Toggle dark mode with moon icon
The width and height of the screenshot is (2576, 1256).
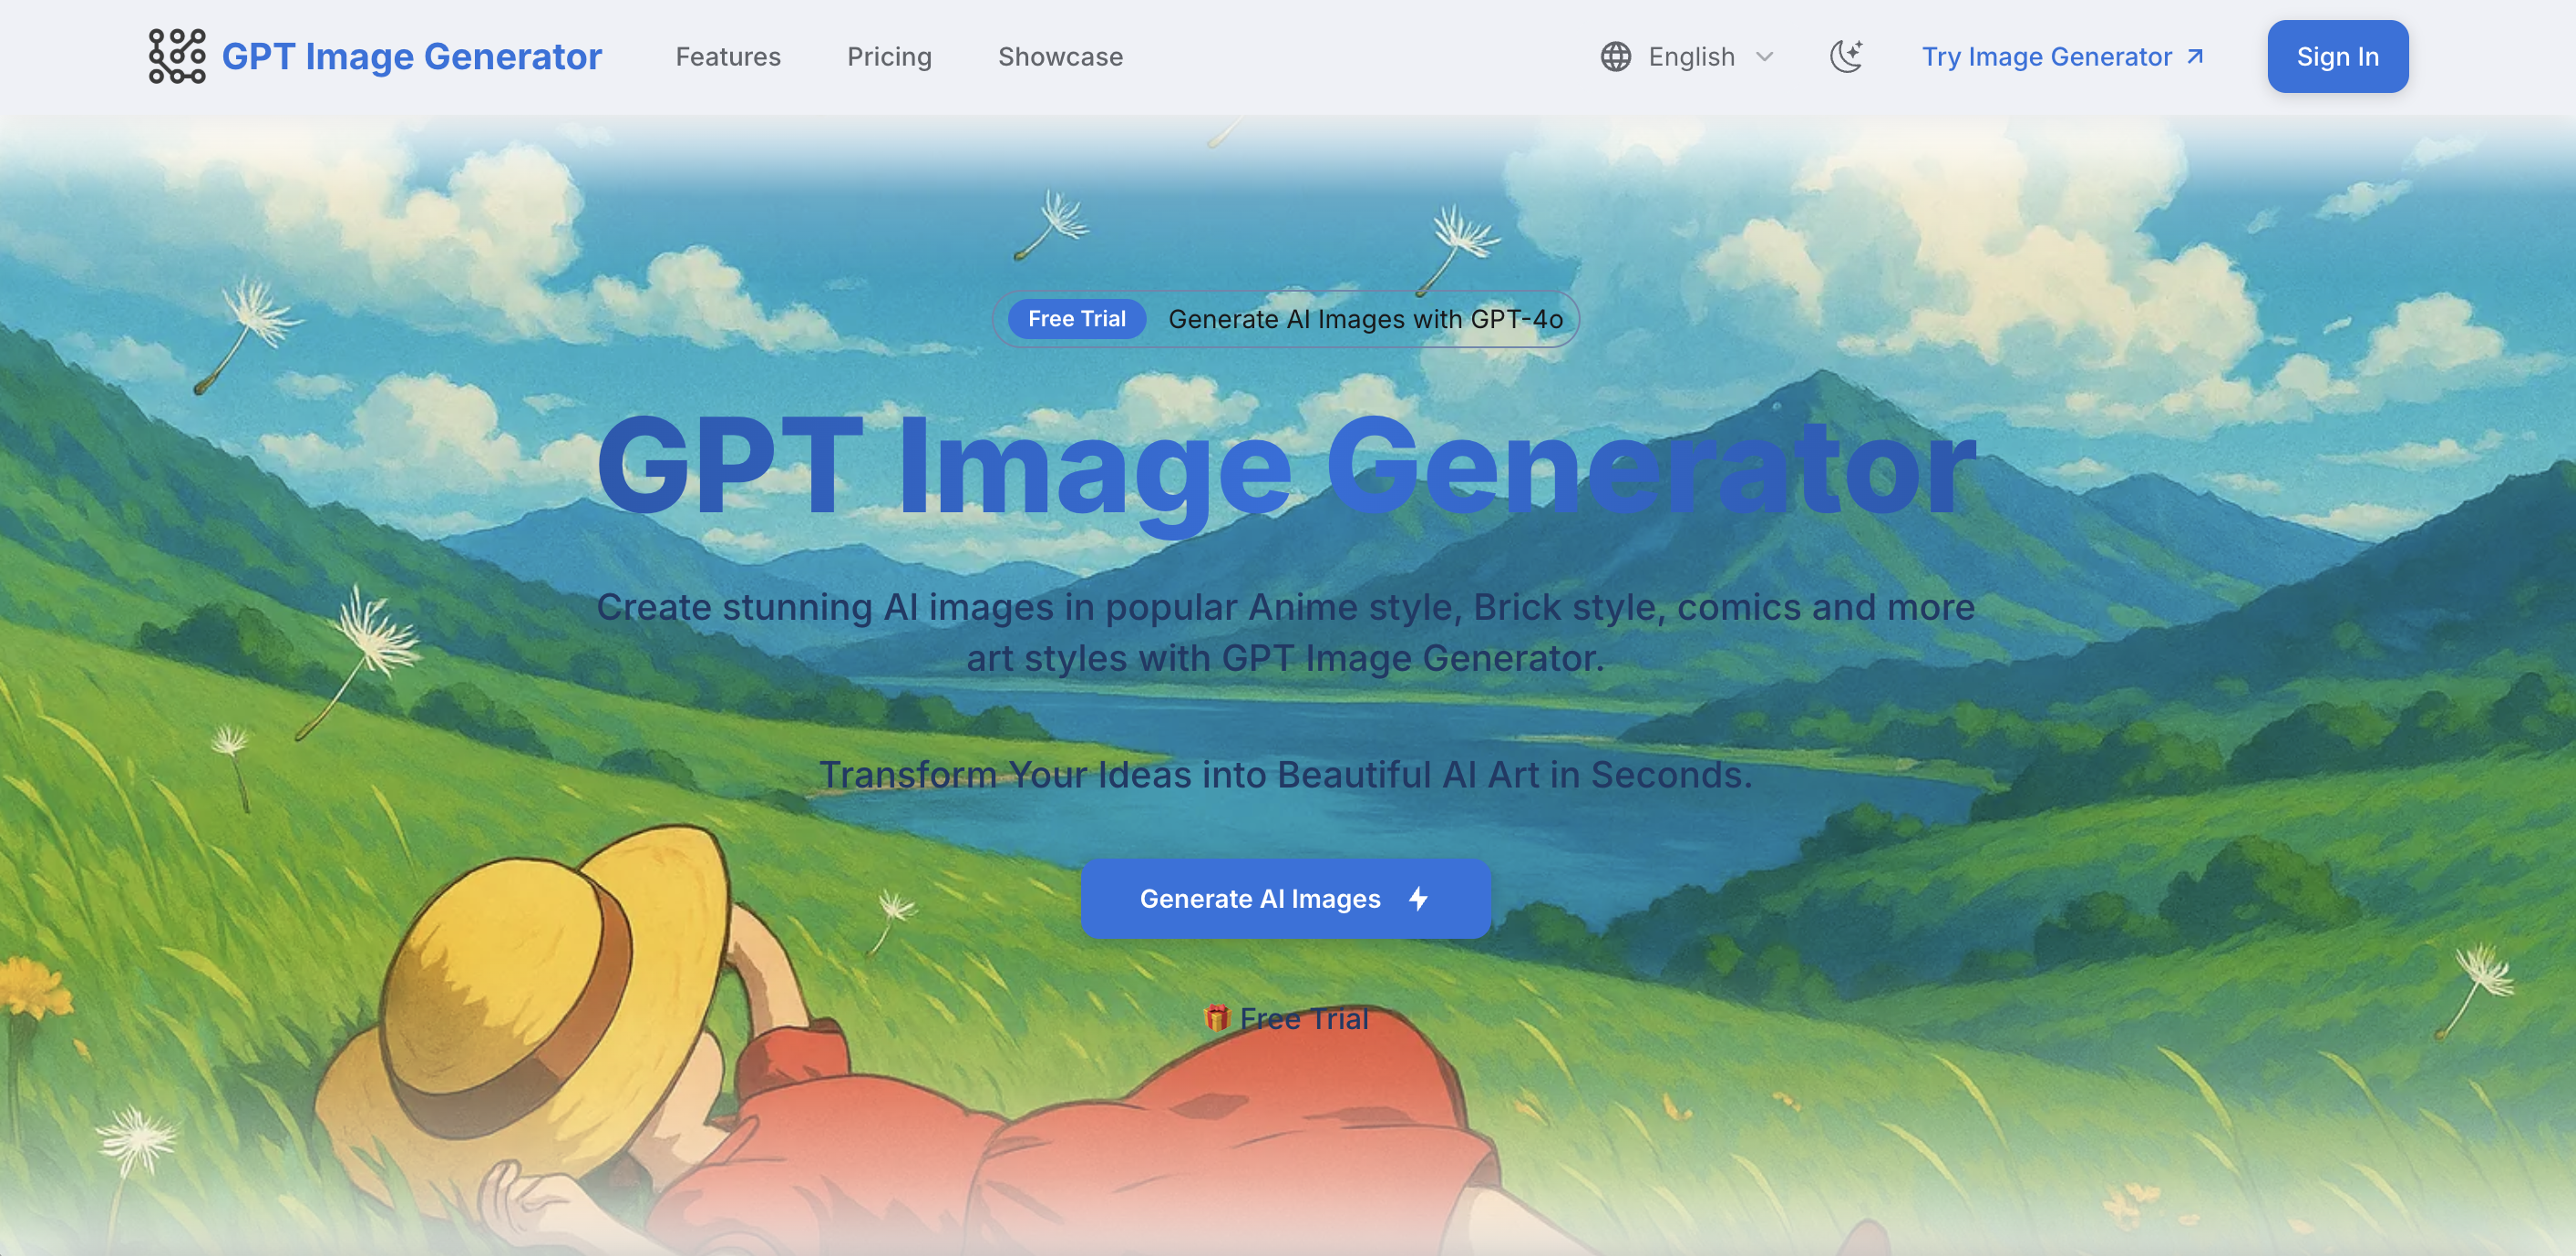(1846, 56)
